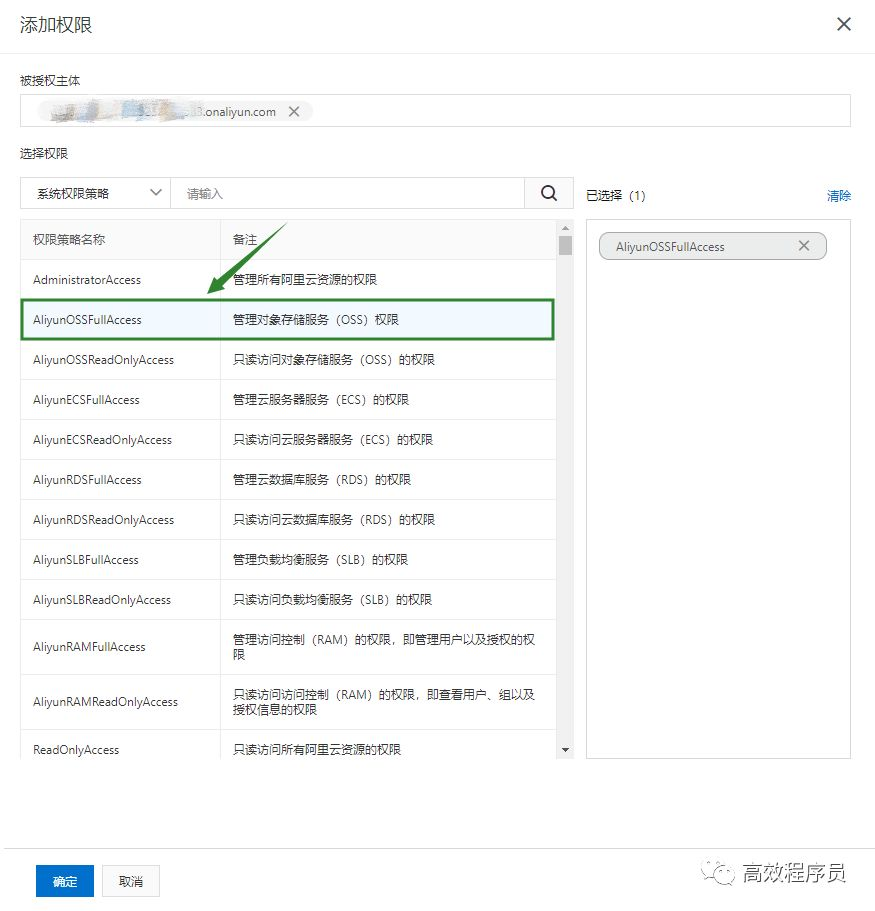Image resolution: width=875 pixels, height=911 pixels.
Task: Click the 只读访问所有阿里云资源的权限 description
Action: (317, 749)
